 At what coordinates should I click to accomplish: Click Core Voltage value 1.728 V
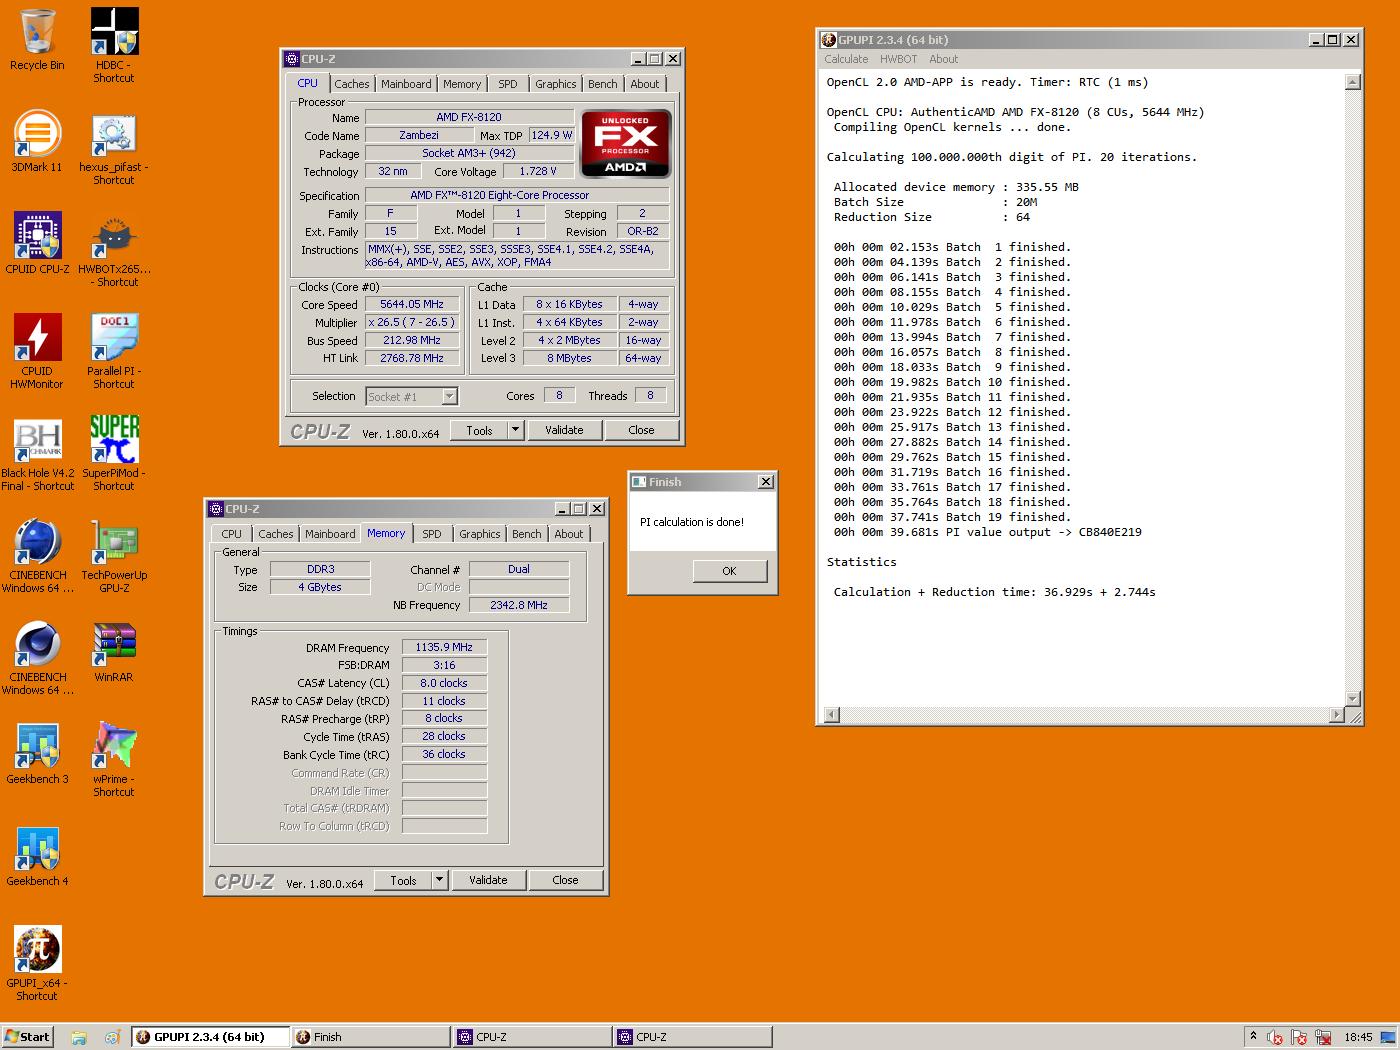click(x=538, y=171)
